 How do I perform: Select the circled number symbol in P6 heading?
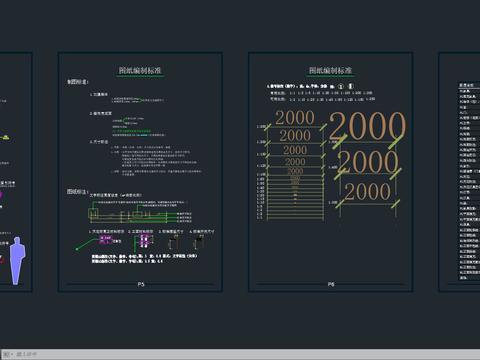(x=341, y=86)
